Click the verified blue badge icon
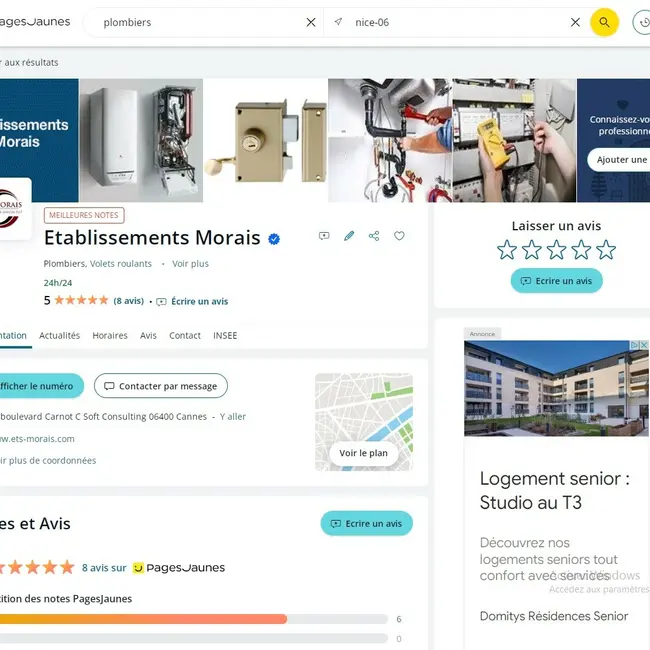 click(274, 239)
